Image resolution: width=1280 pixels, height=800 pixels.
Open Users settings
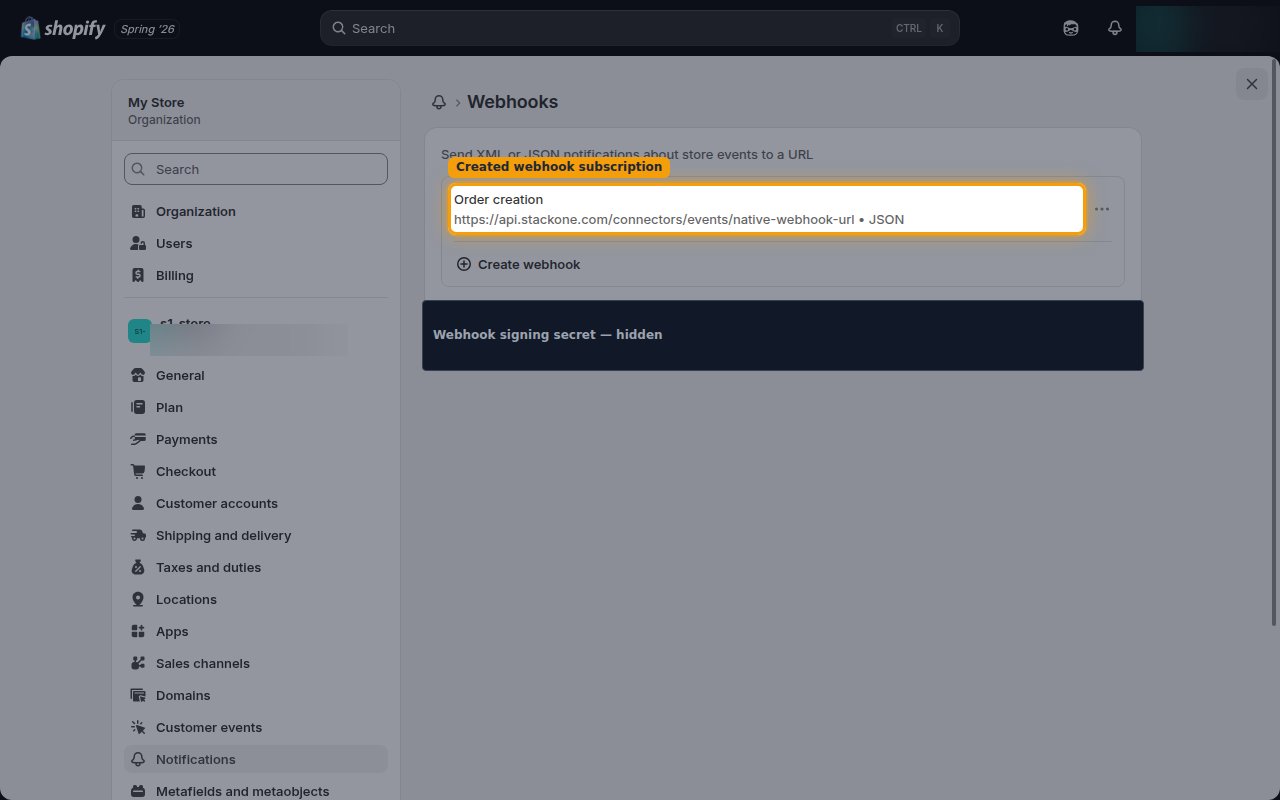(x=256, y=243)
